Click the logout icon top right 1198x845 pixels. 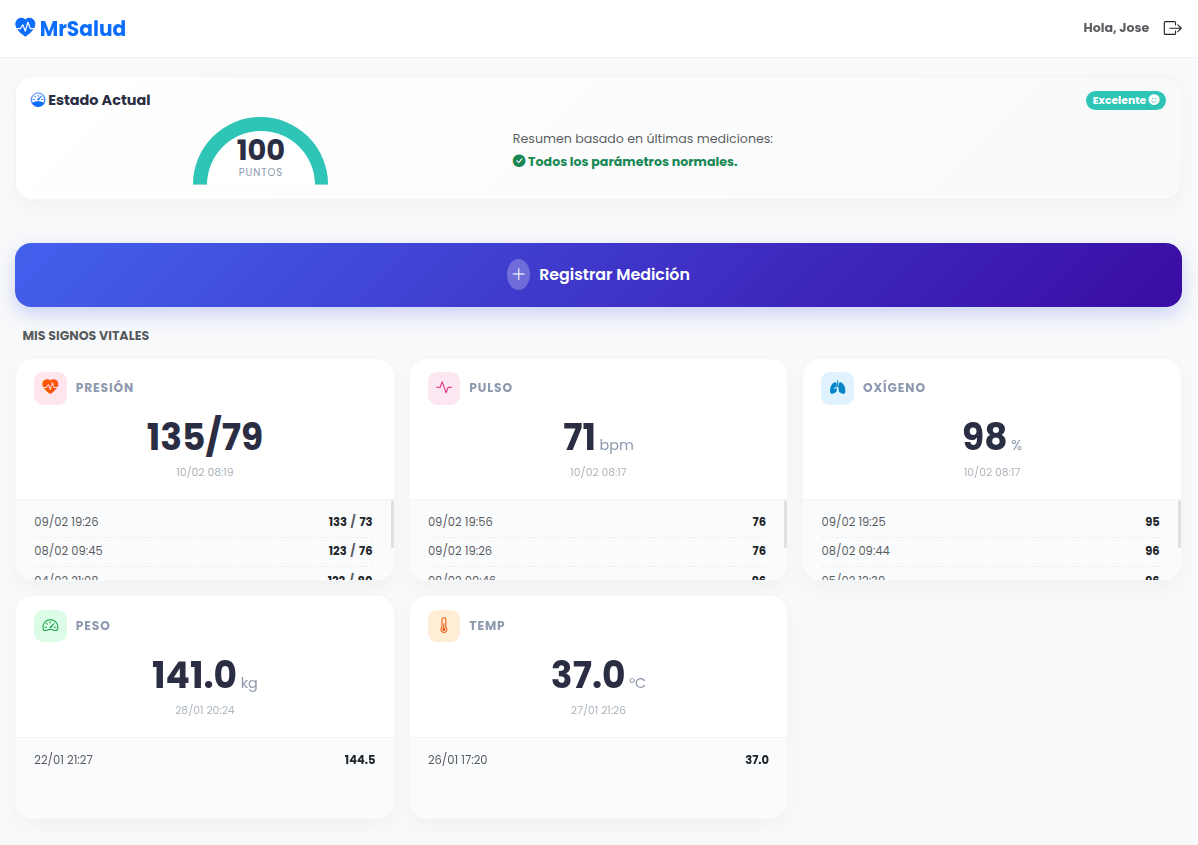1172,27
